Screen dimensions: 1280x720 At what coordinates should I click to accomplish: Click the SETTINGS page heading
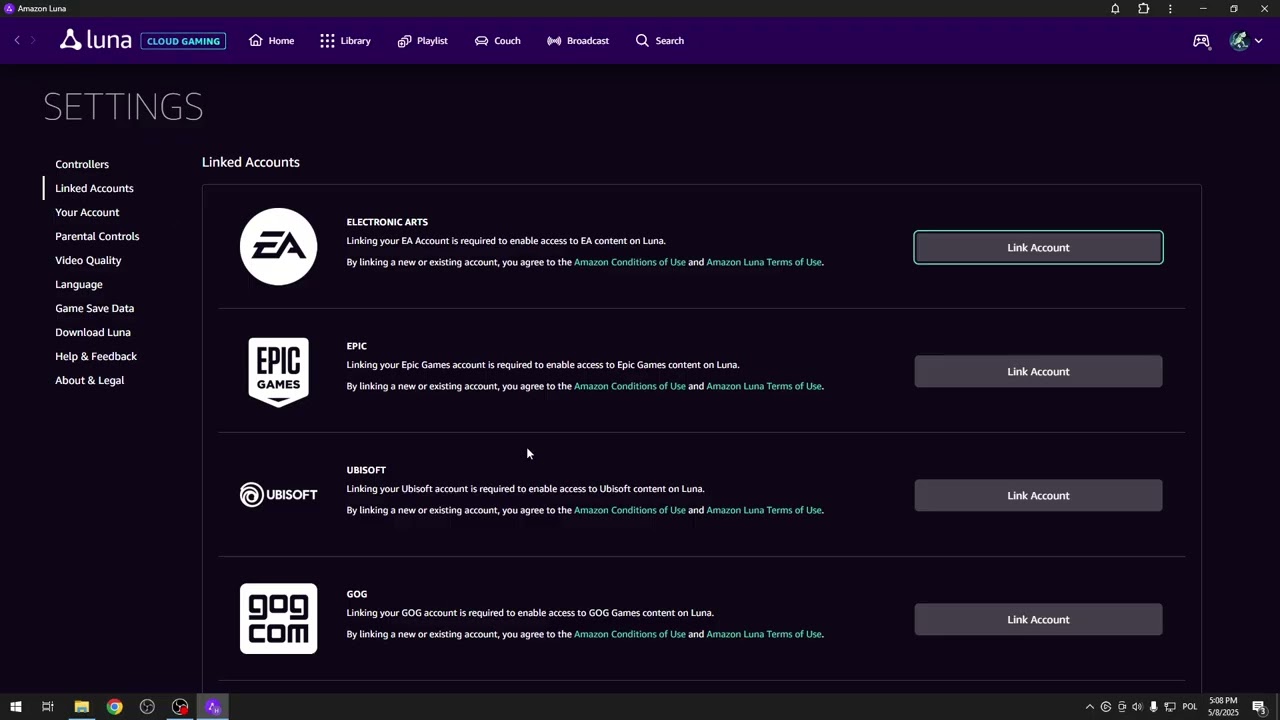123,106
